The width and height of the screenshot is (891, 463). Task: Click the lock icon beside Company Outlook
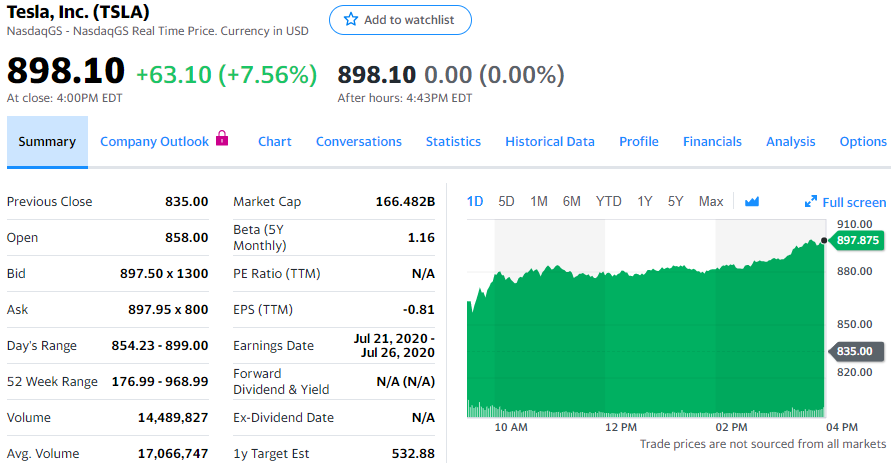(222, 139)
